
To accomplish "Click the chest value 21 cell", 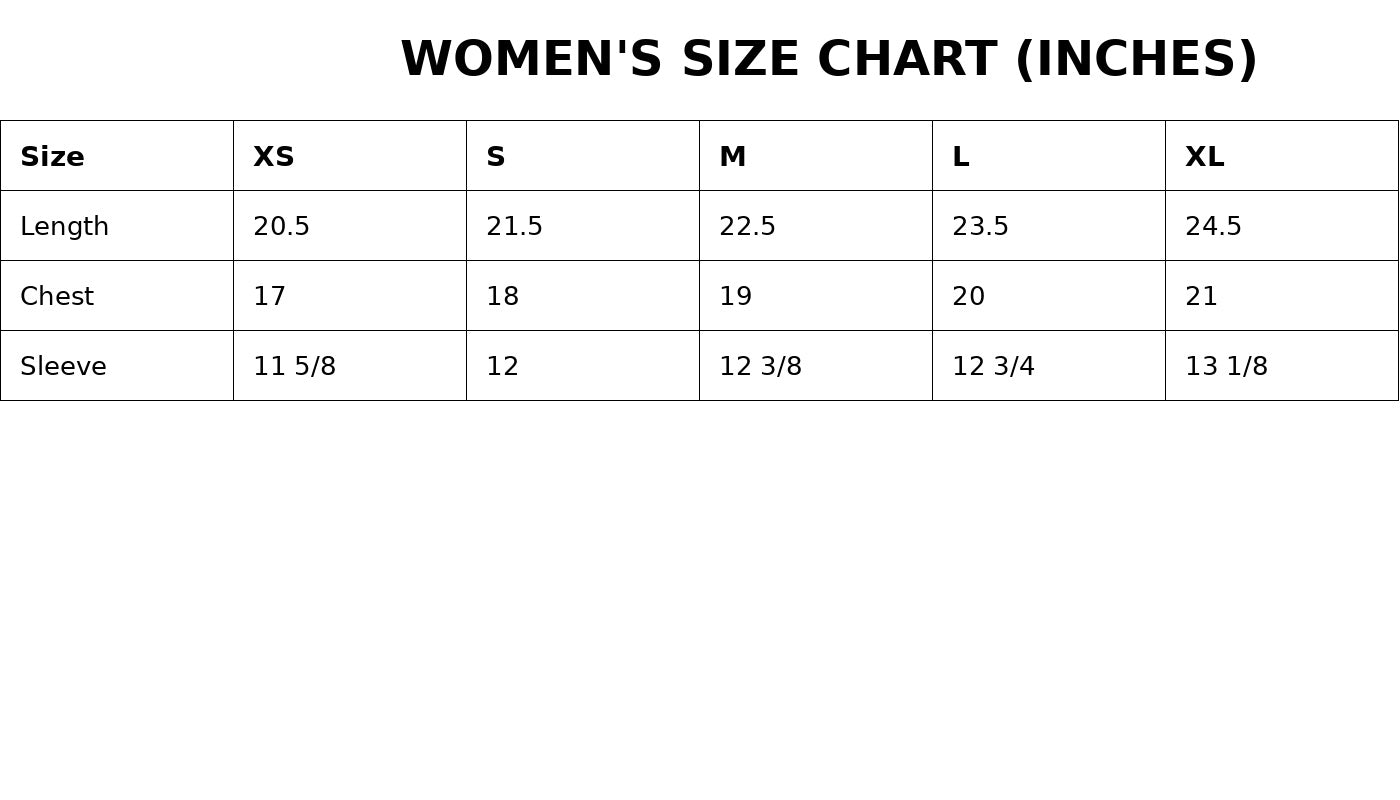I will pyautogui.click(x=1202, y=297).
